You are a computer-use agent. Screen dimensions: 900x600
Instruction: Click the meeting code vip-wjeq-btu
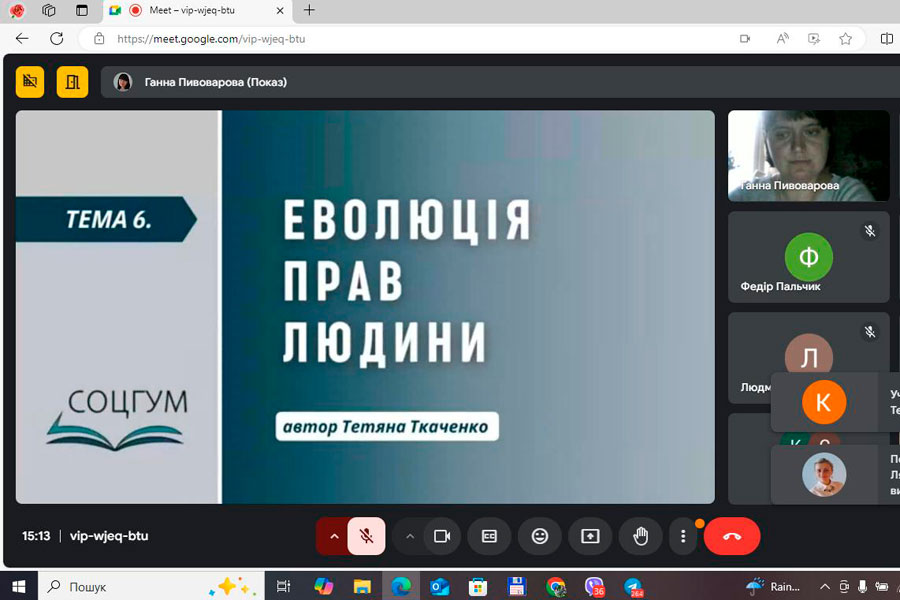point(109,536)
